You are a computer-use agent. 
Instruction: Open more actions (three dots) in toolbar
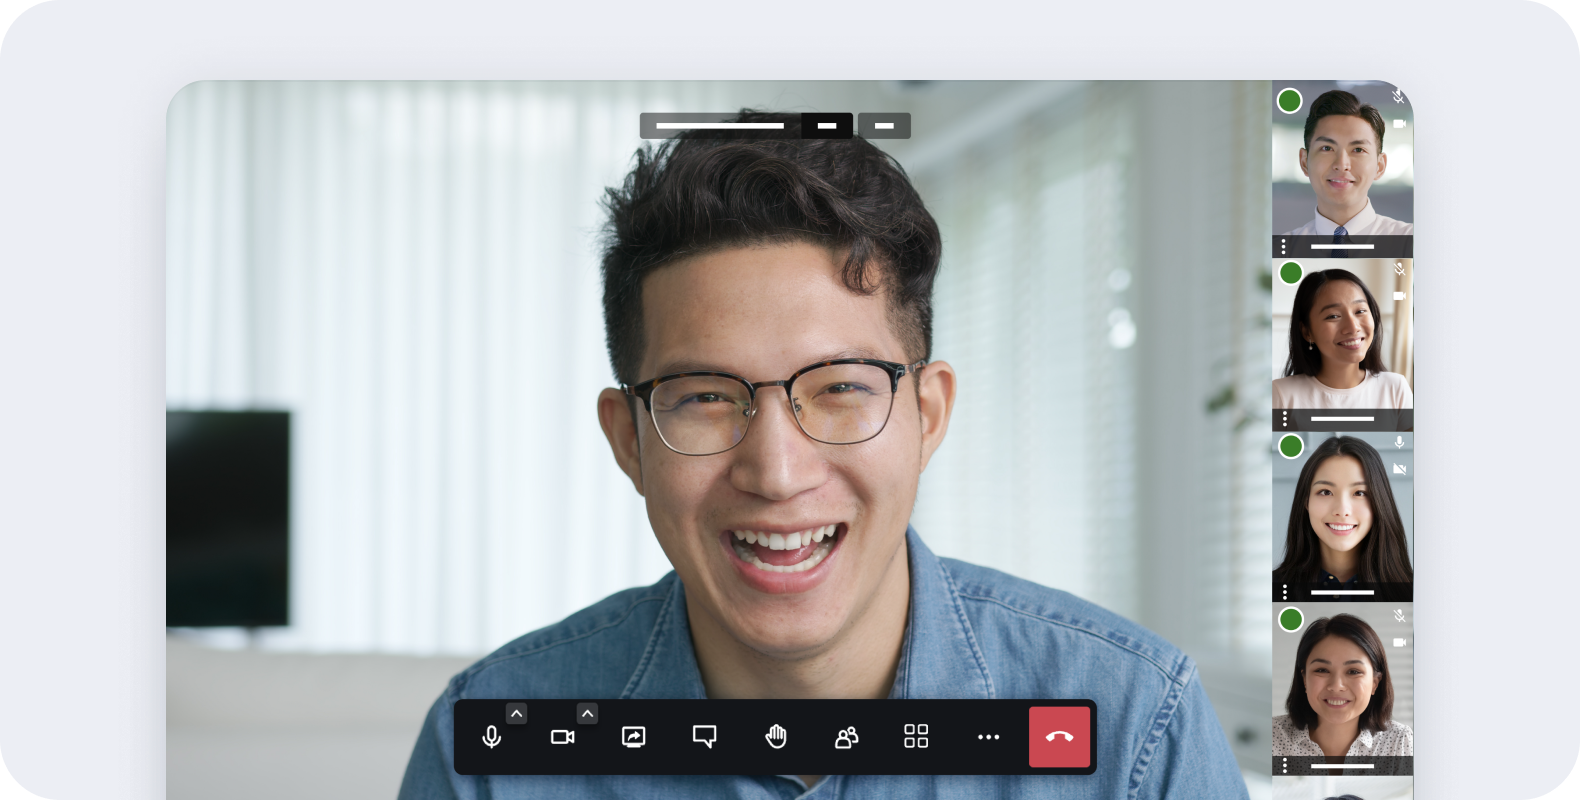pyautogui.click(x=988, y=737)
